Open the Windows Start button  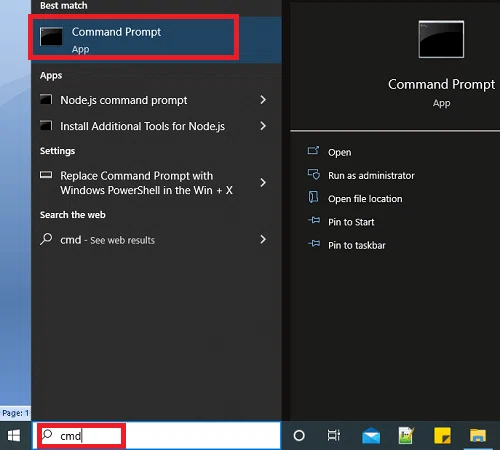[14, 435]
